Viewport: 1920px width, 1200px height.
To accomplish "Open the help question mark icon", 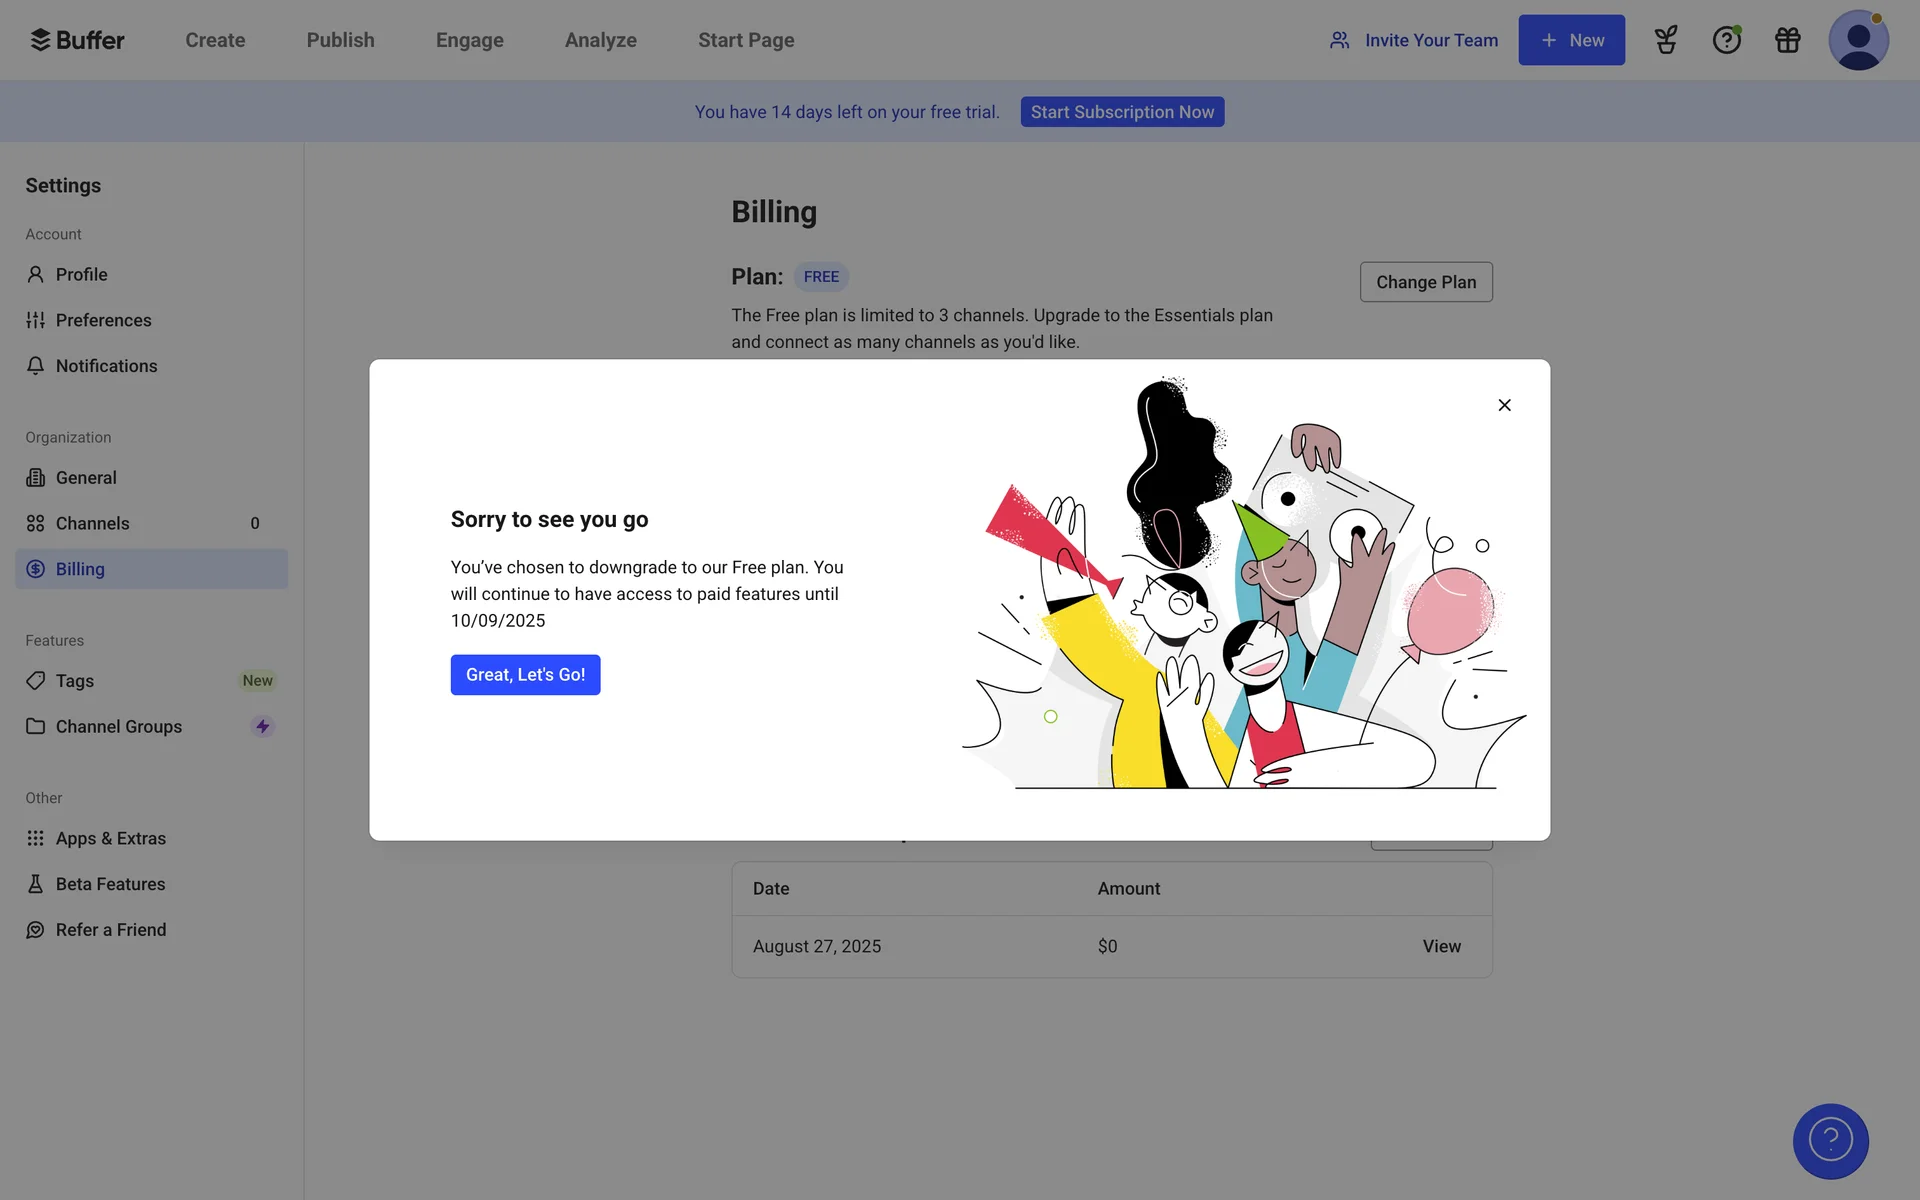I will tap(1726, 40).
